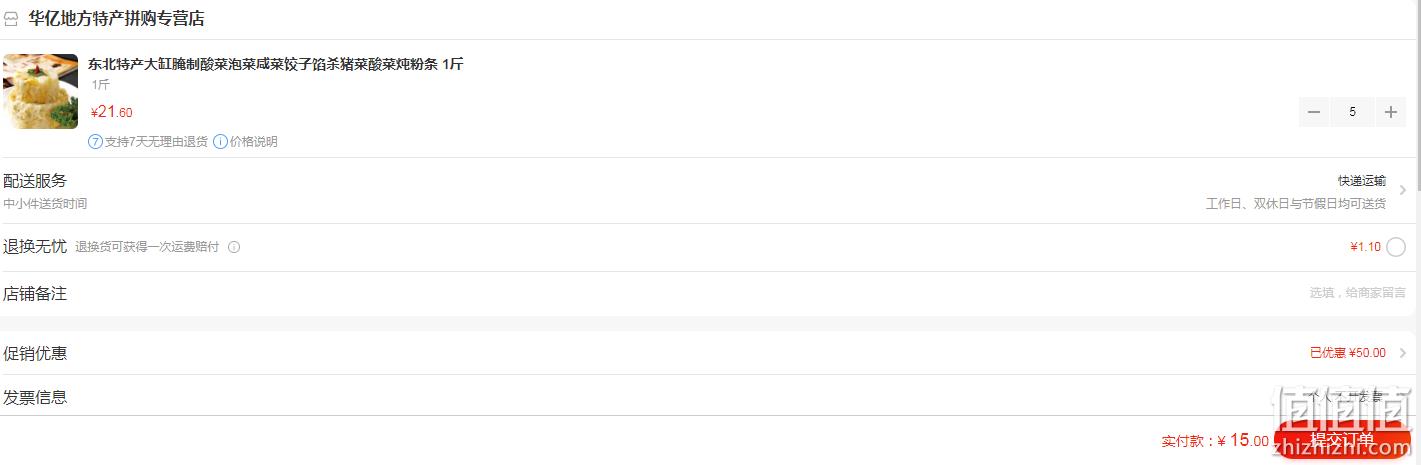Click the 7-day return badge icon
The height and width of the screenshot is (465, 1421).
96,142
